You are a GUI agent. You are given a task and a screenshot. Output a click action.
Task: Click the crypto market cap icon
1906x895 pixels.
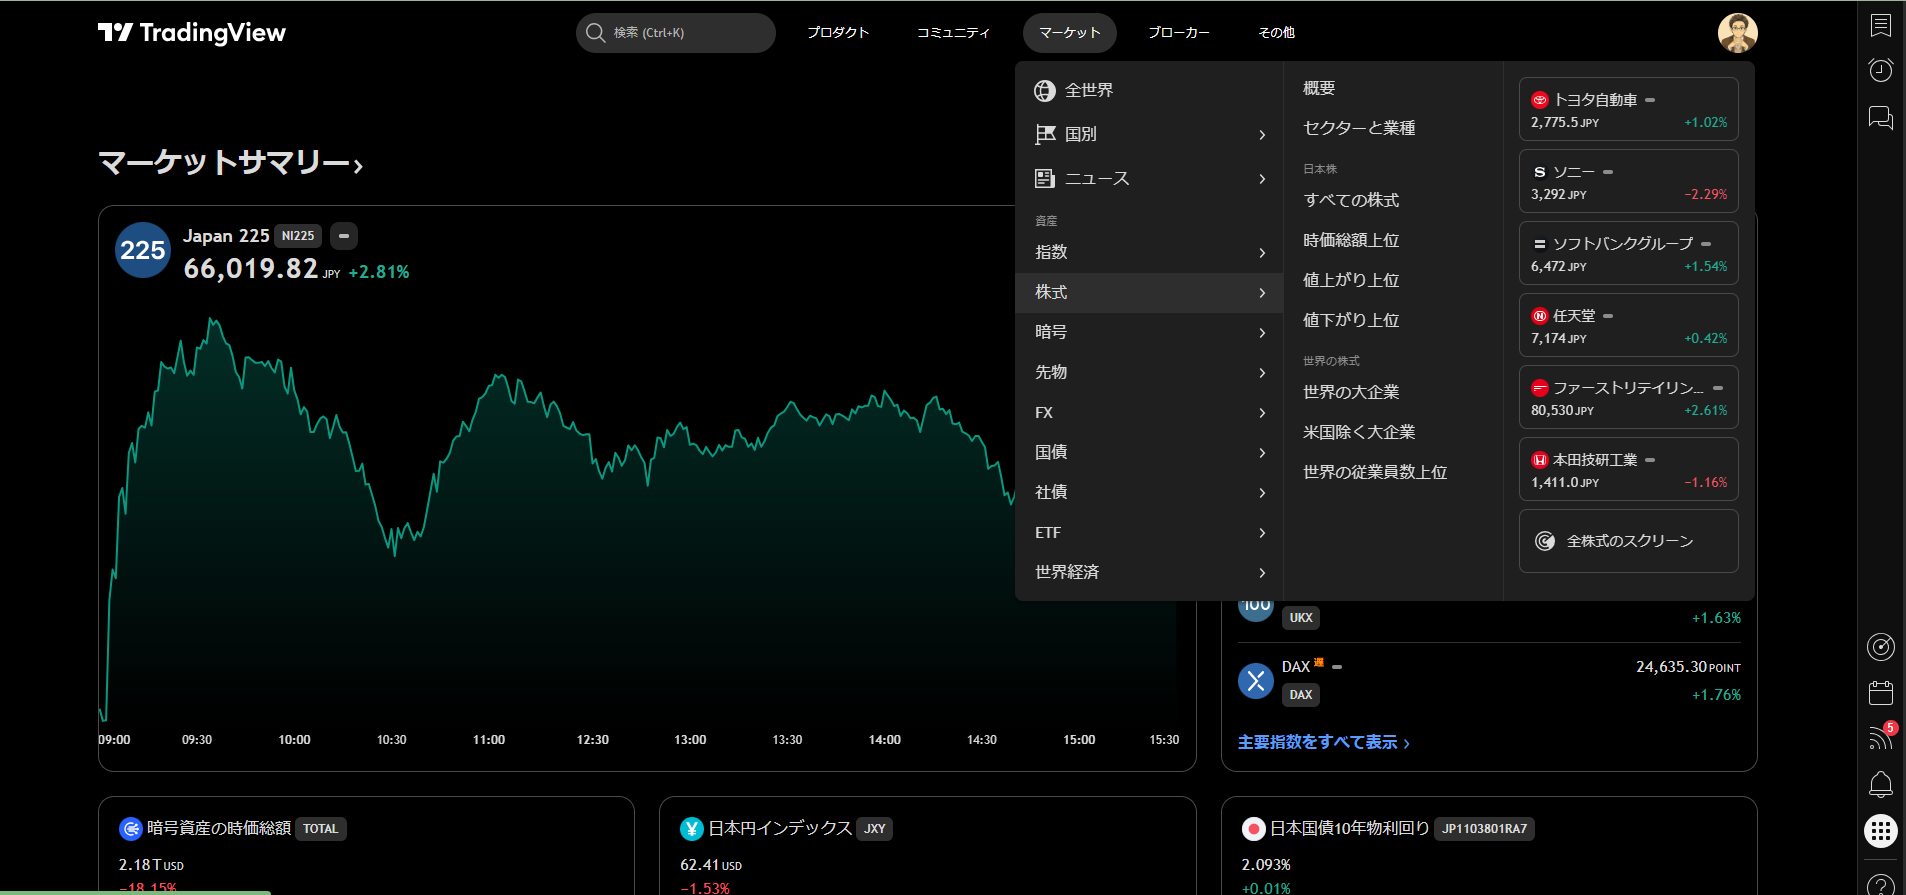[x=131, y=828]
